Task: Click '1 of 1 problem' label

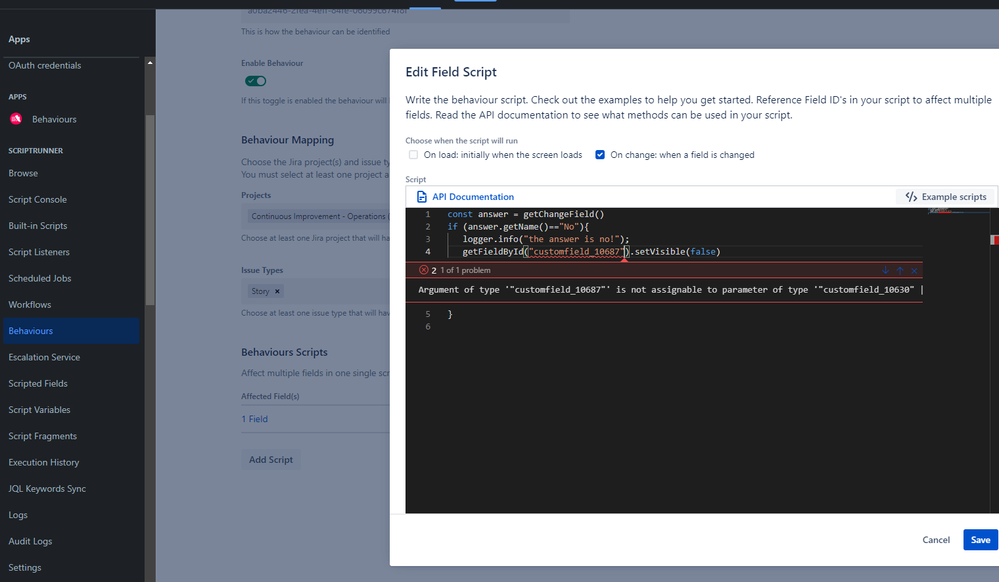Action: [x=465, y=270]
